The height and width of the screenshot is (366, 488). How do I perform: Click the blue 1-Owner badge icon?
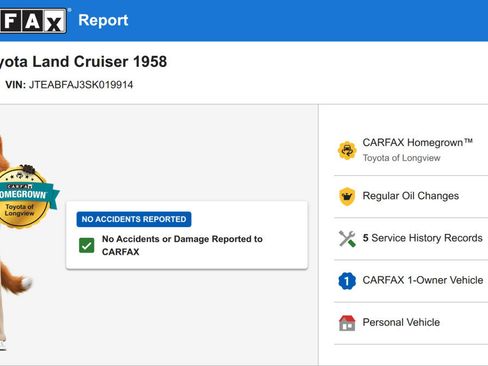347,281
